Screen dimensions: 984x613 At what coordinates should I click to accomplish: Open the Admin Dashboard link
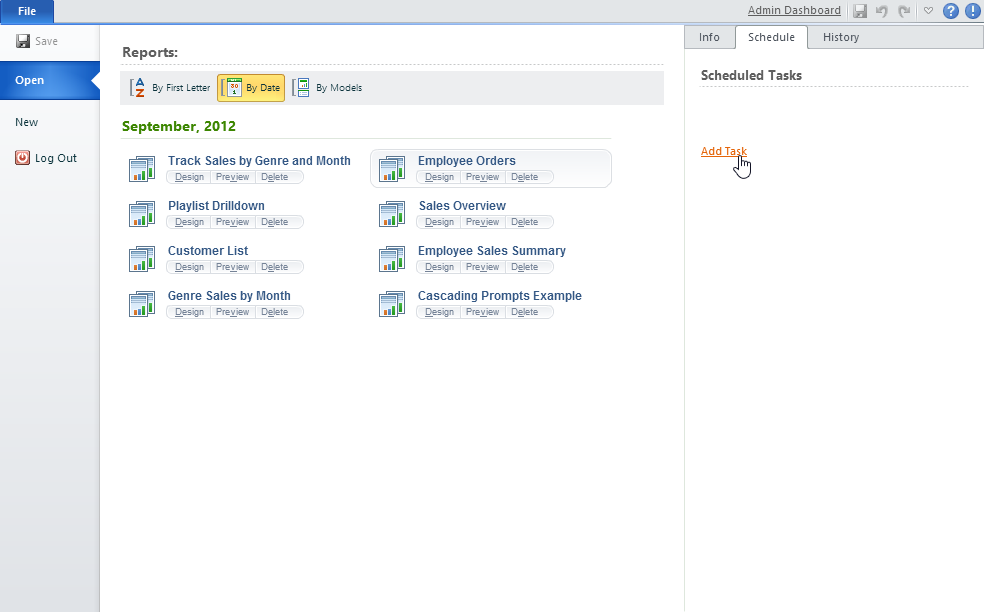[794, 10]
